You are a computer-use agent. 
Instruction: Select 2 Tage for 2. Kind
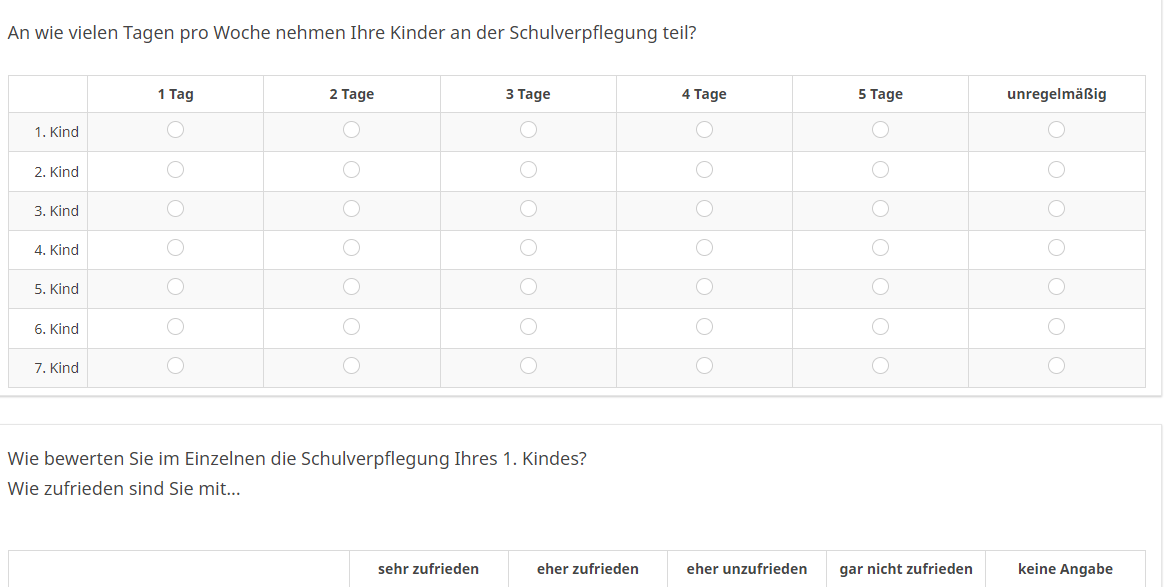click(x=352, y=170)
